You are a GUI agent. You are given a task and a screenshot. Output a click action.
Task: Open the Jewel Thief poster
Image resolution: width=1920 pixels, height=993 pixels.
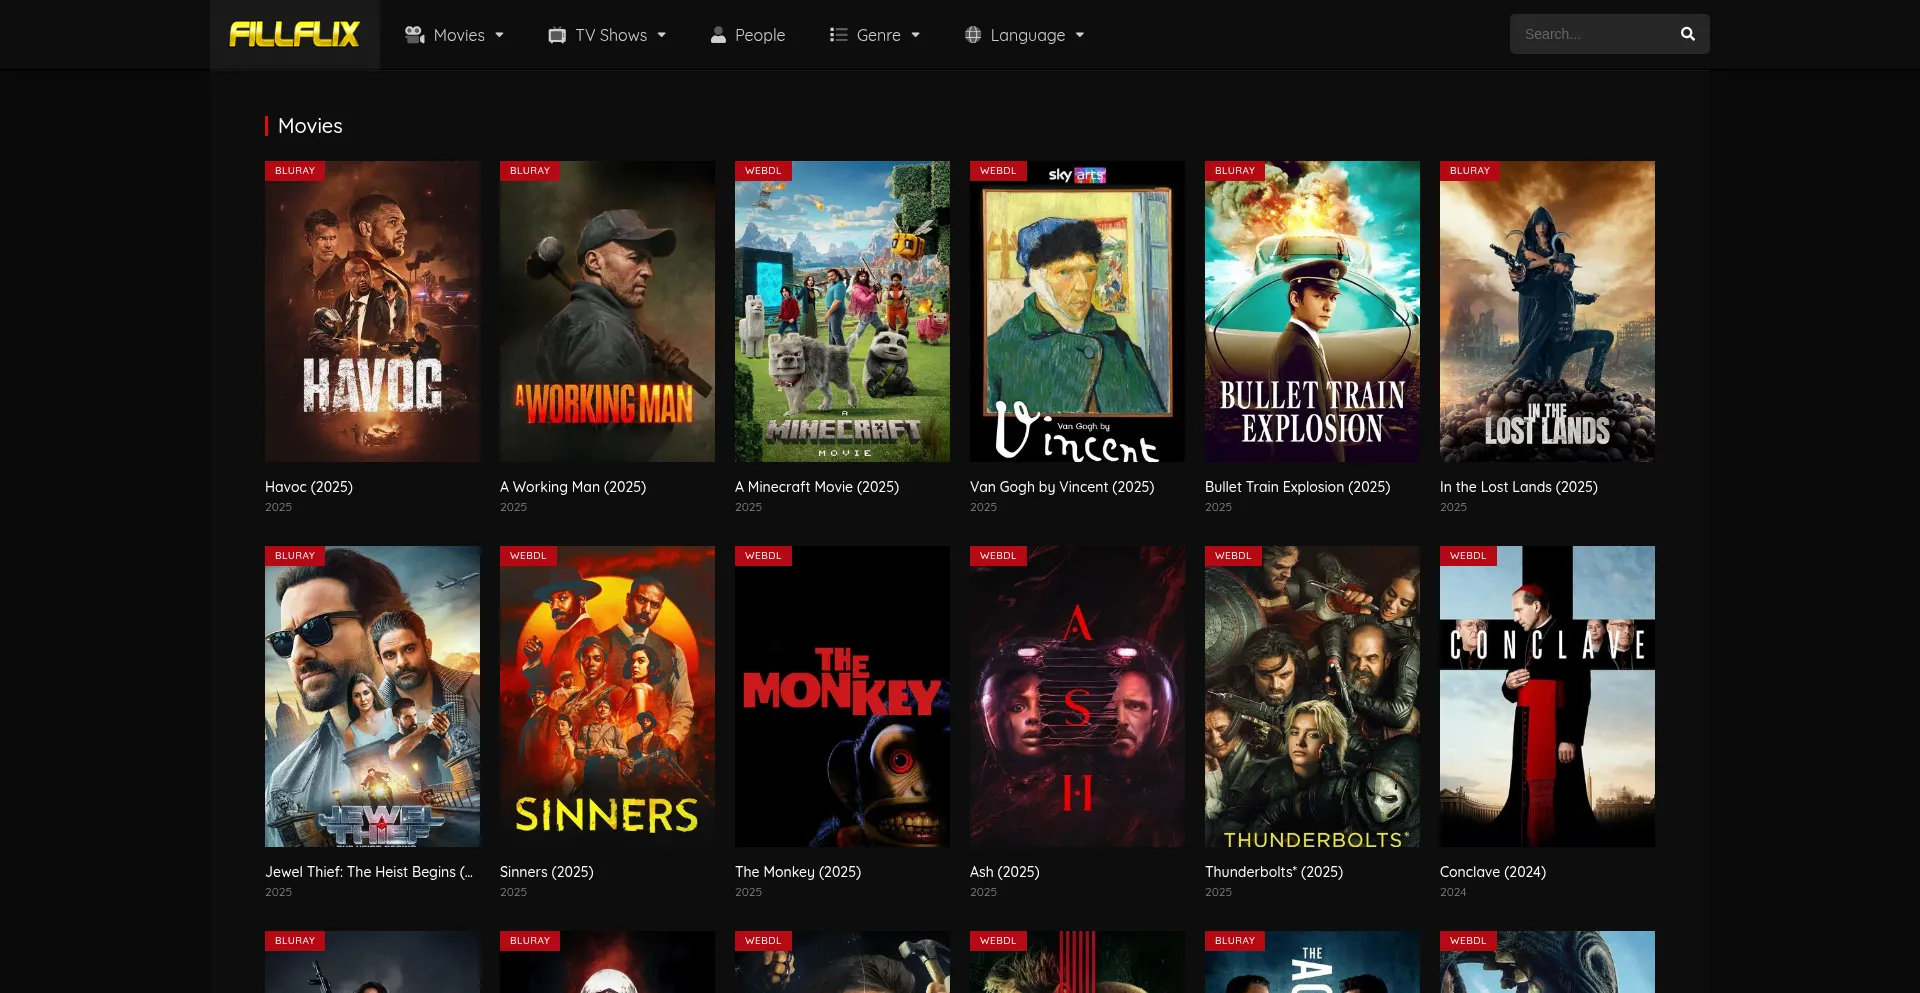tap(372, 696)
